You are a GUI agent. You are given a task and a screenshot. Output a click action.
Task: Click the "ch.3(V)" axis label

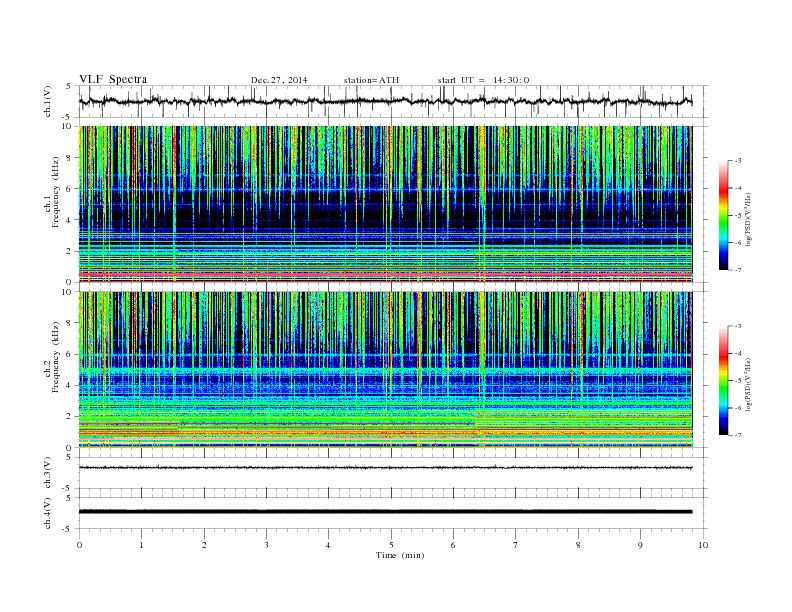pyautogui.click(x=48, y=473)
